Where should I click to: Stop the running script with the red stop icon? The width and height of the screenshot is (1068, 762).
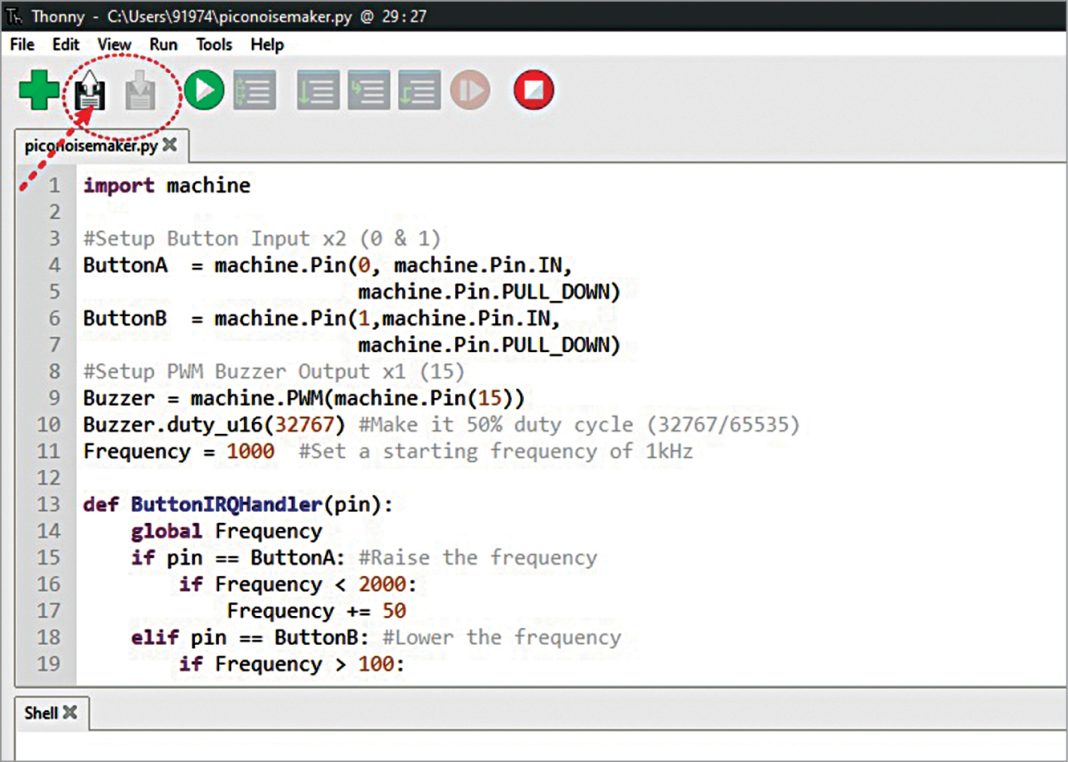533,90
